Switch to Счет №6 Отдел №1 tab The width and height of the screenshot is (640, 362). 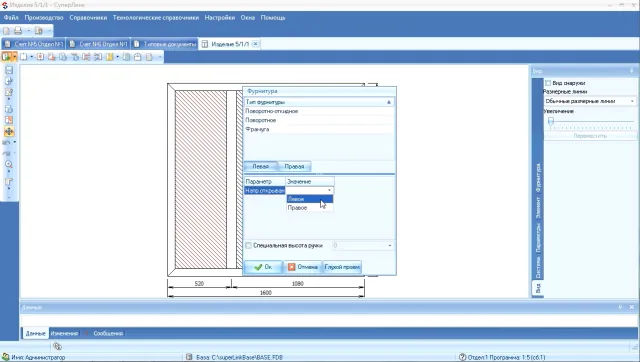[x=98, y=44]
